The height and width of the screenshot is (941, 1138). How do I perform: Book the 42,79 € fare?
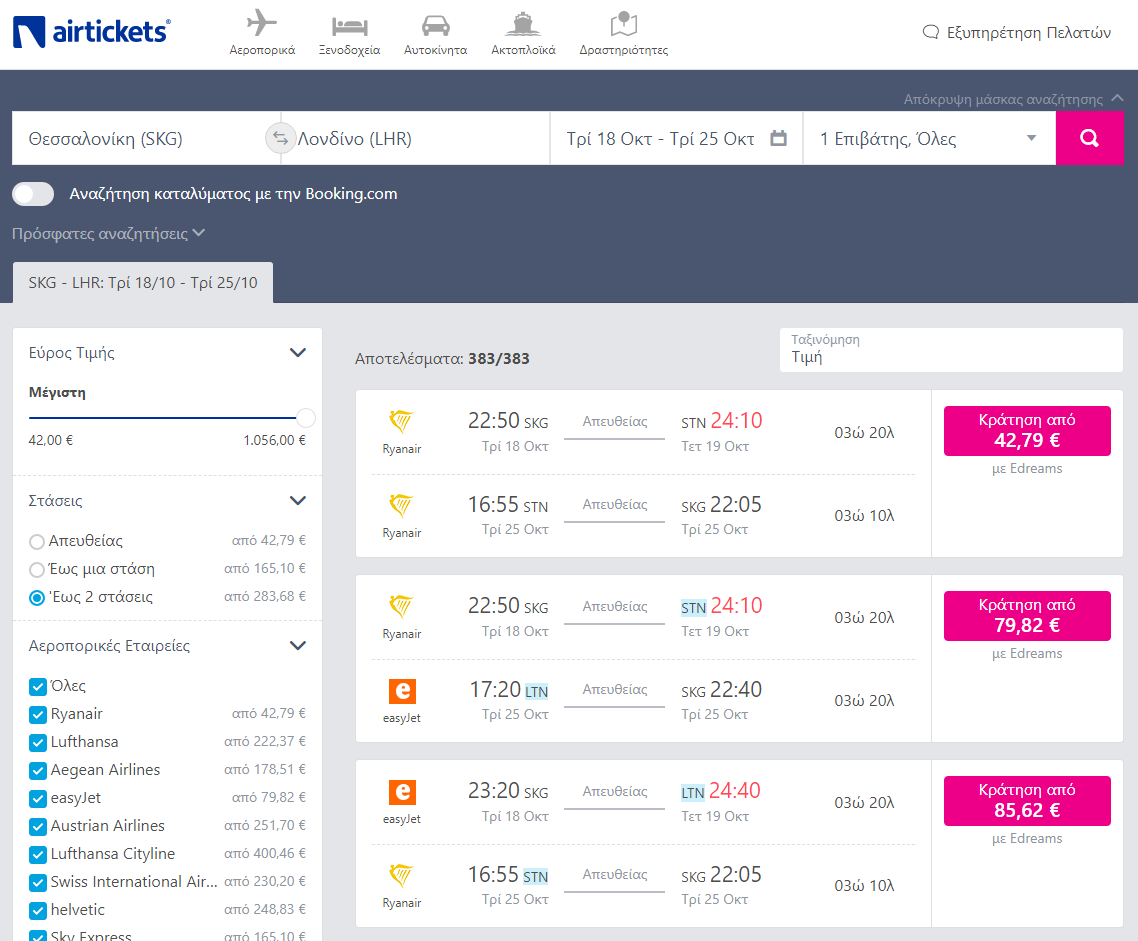(x=1027, y=431)
